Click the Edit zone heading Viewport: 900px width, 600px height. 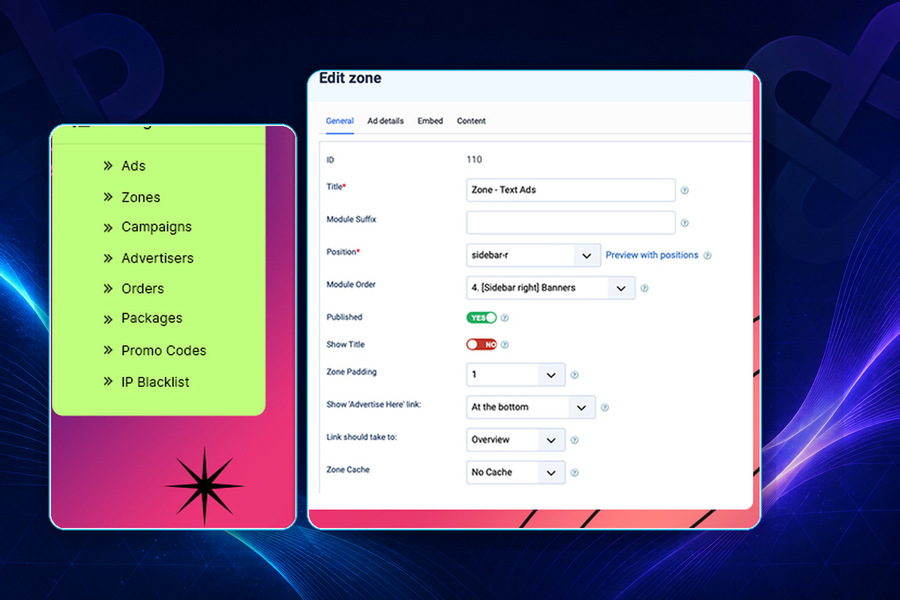(350, 78)
